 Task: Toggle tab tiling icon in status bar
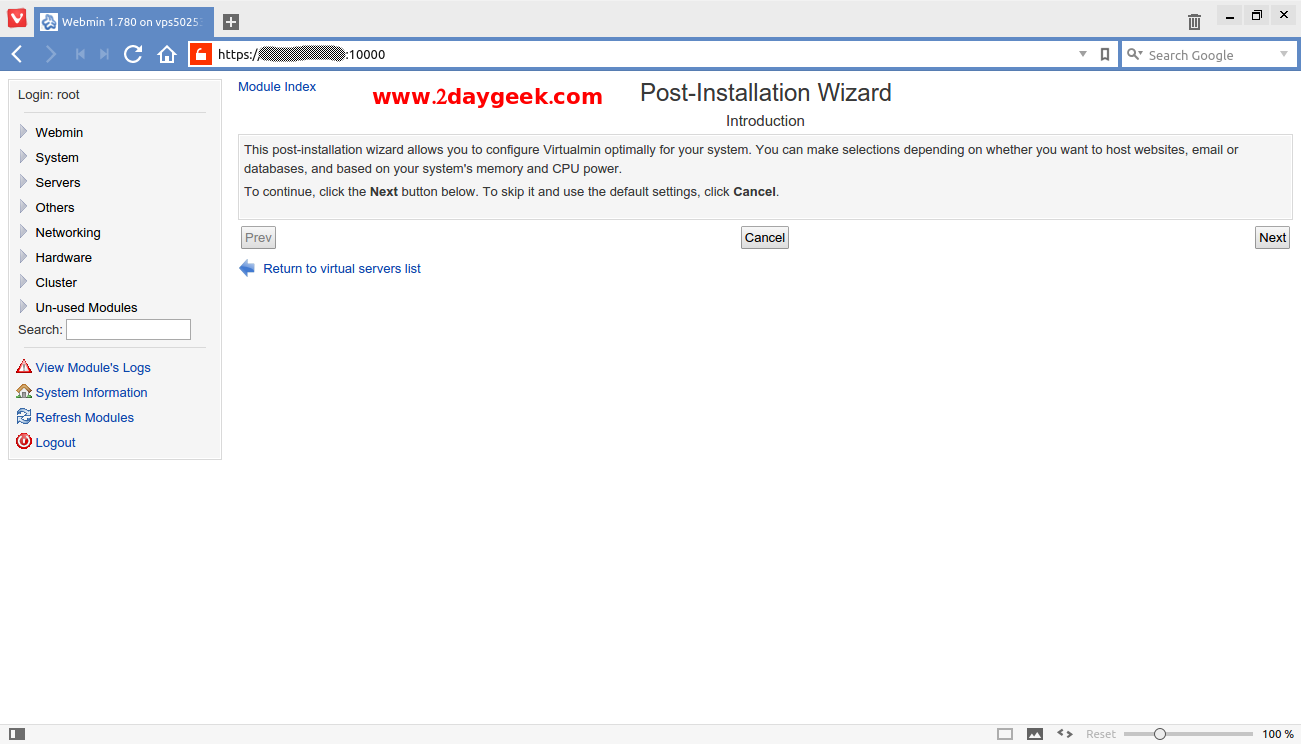(1005, 734)
